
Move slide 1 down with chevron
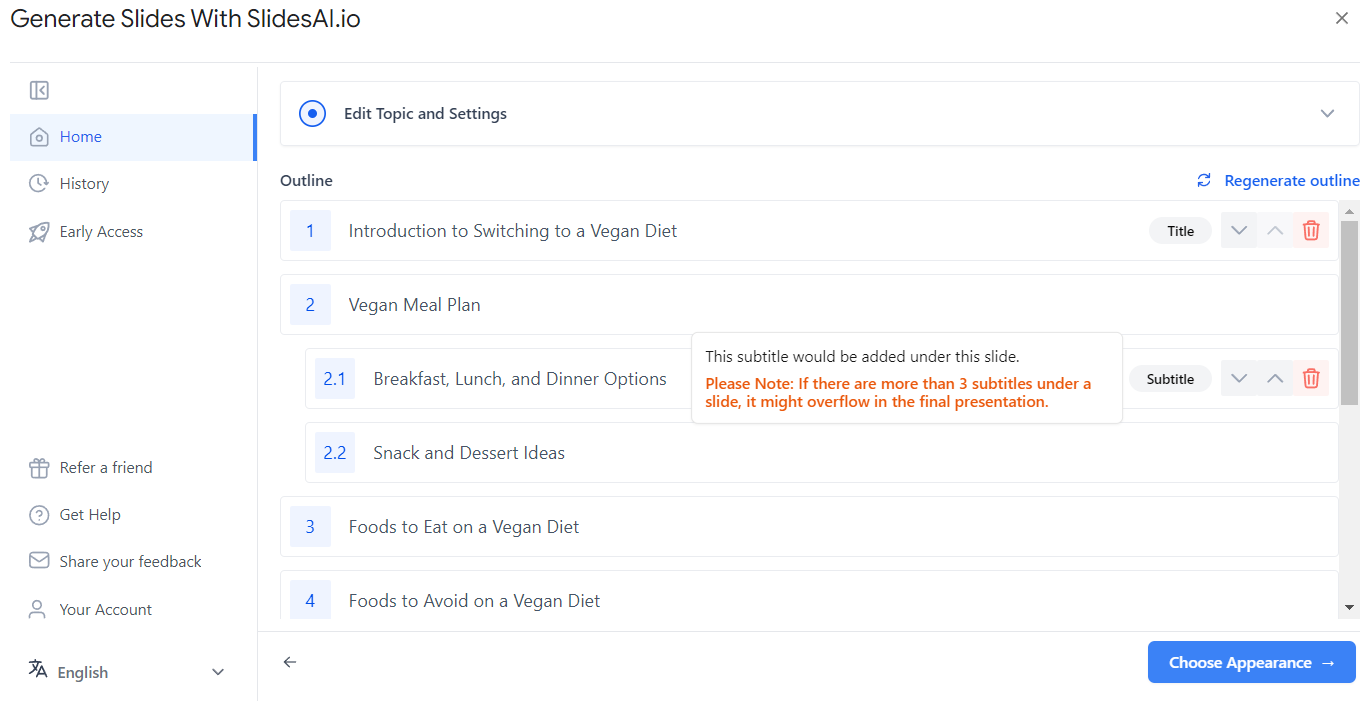[x=1239, y=231]
